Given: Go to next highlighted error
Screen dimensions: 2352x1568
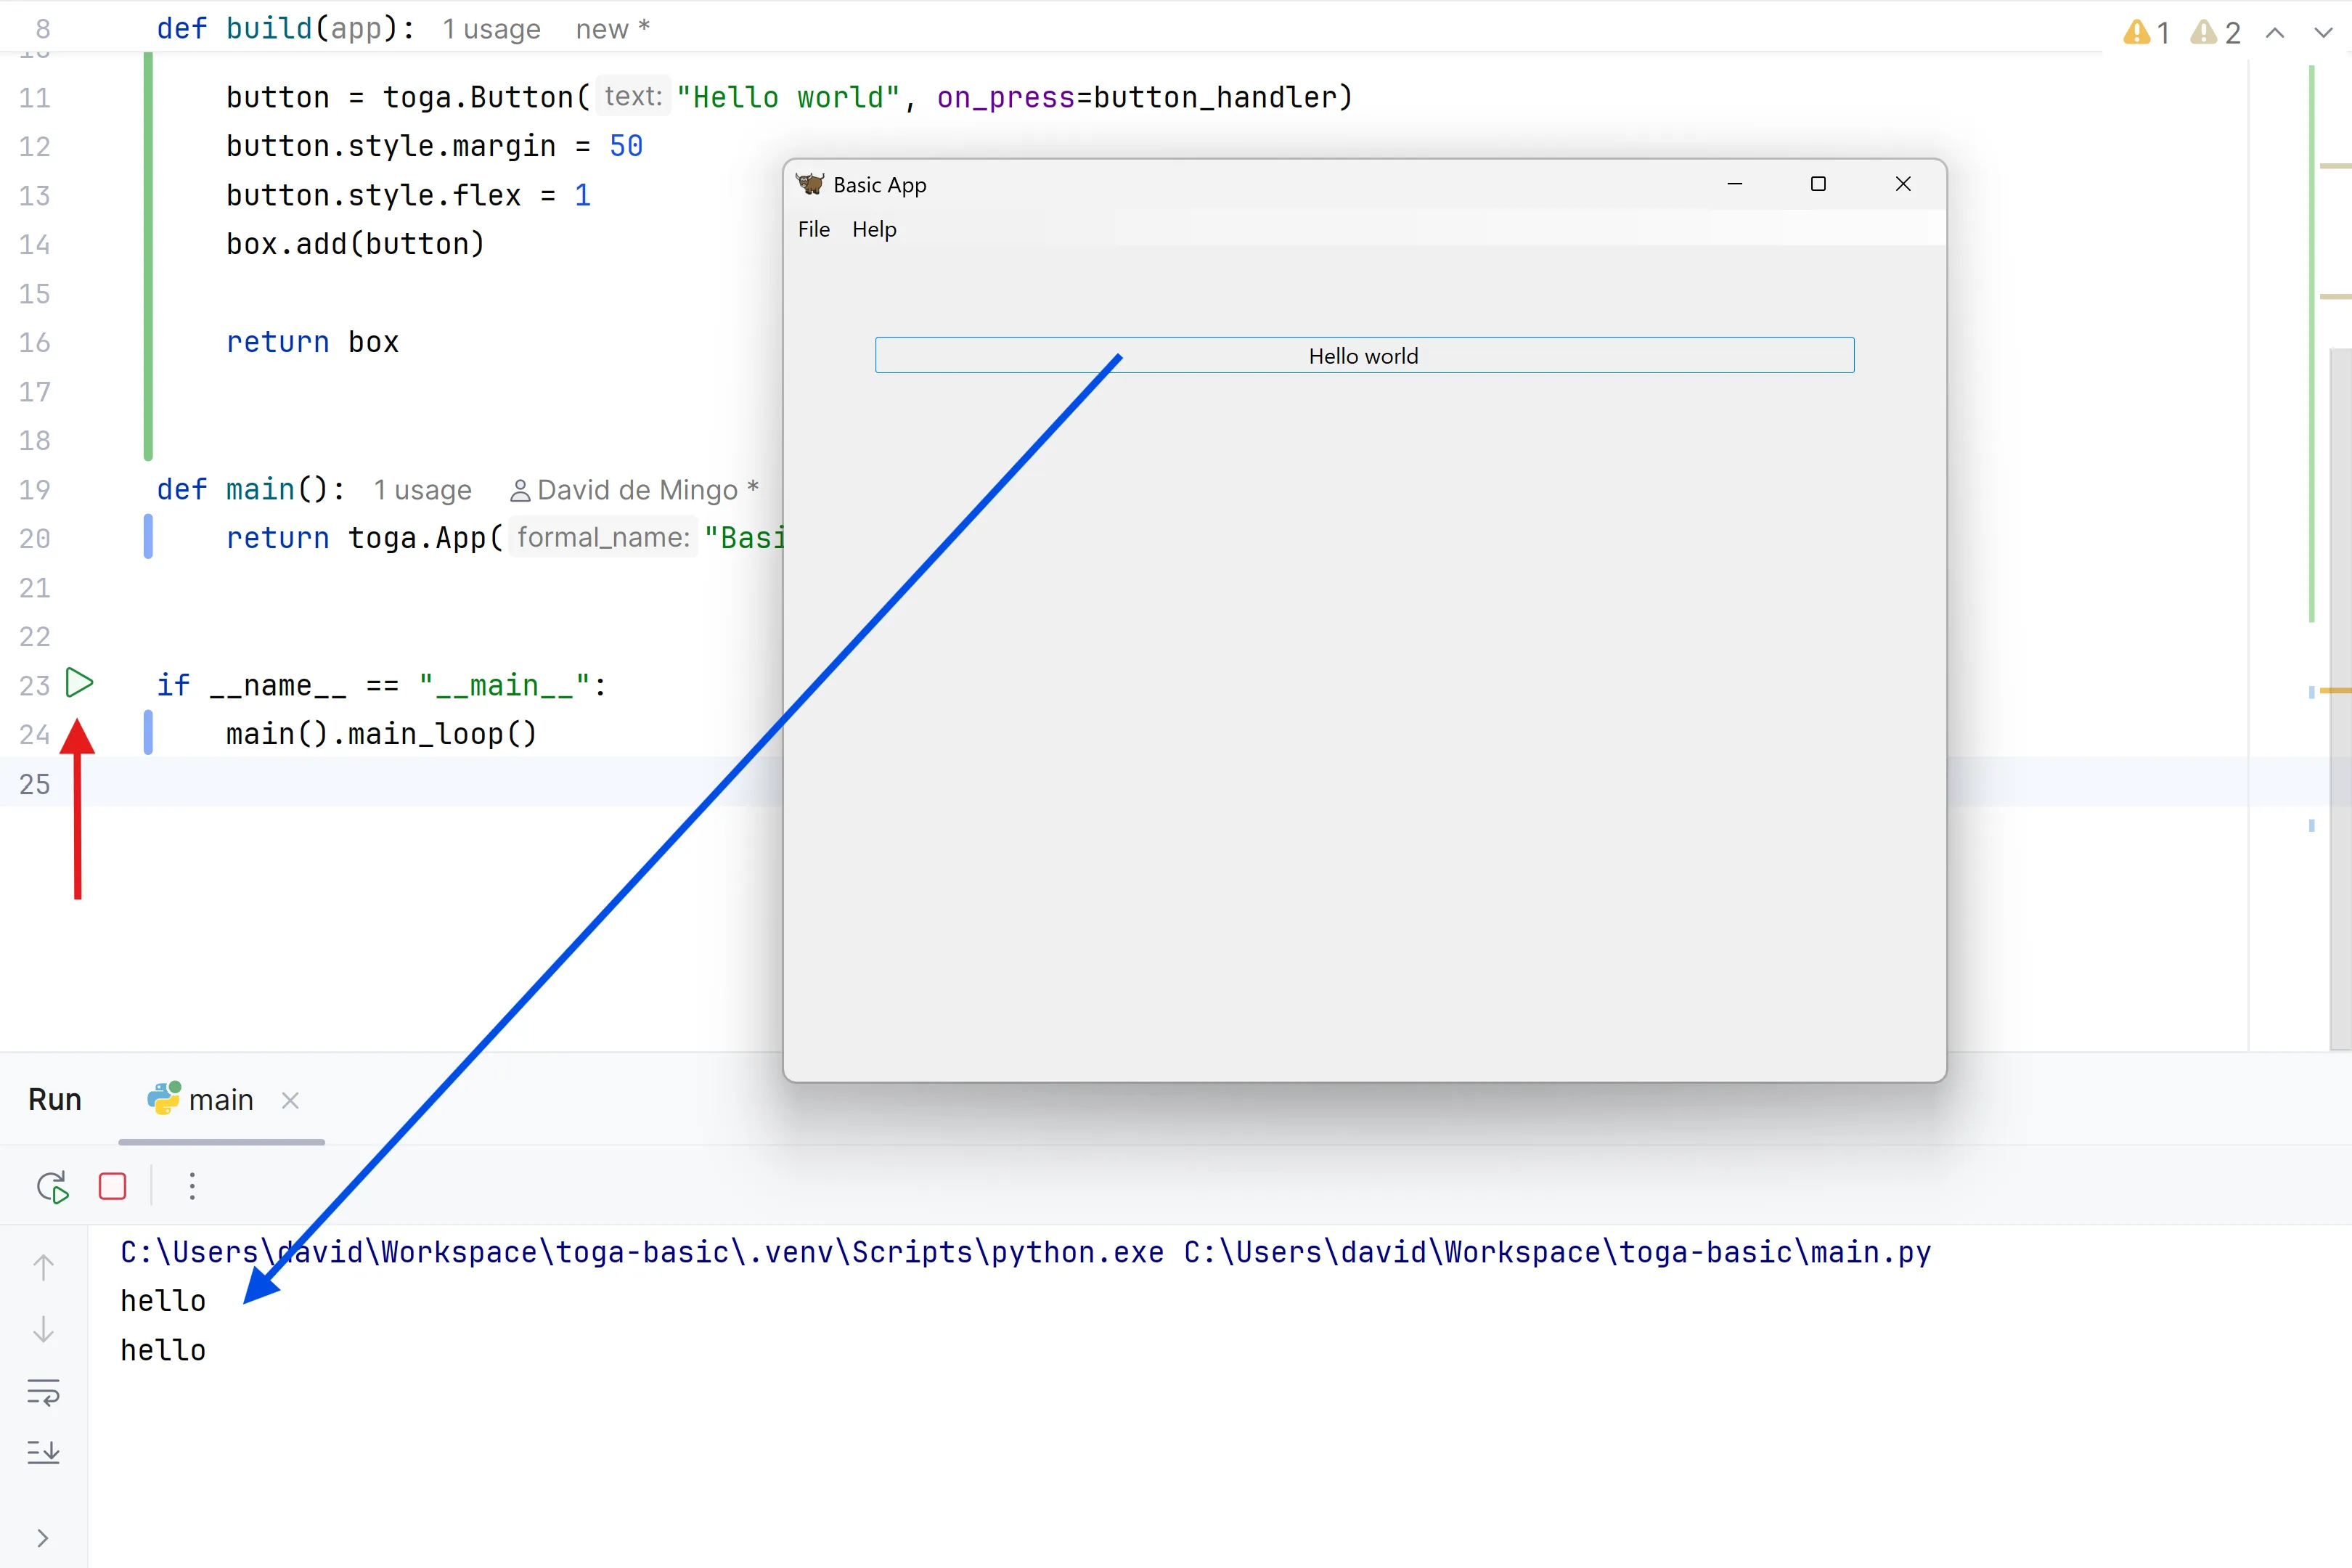Looking at the screenshot, I should 2323,33.
